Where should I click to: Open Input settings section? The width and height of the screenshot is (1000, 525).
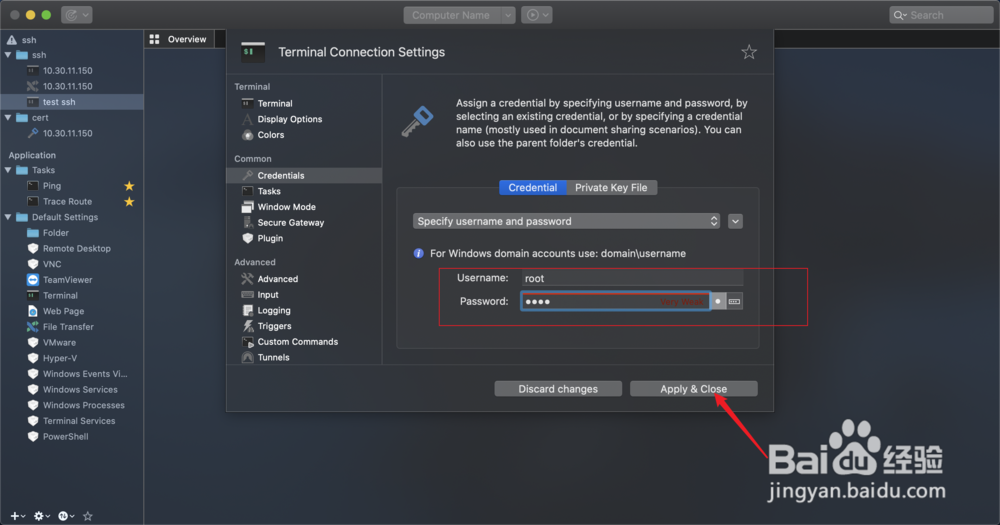click(x=268, y=295)
